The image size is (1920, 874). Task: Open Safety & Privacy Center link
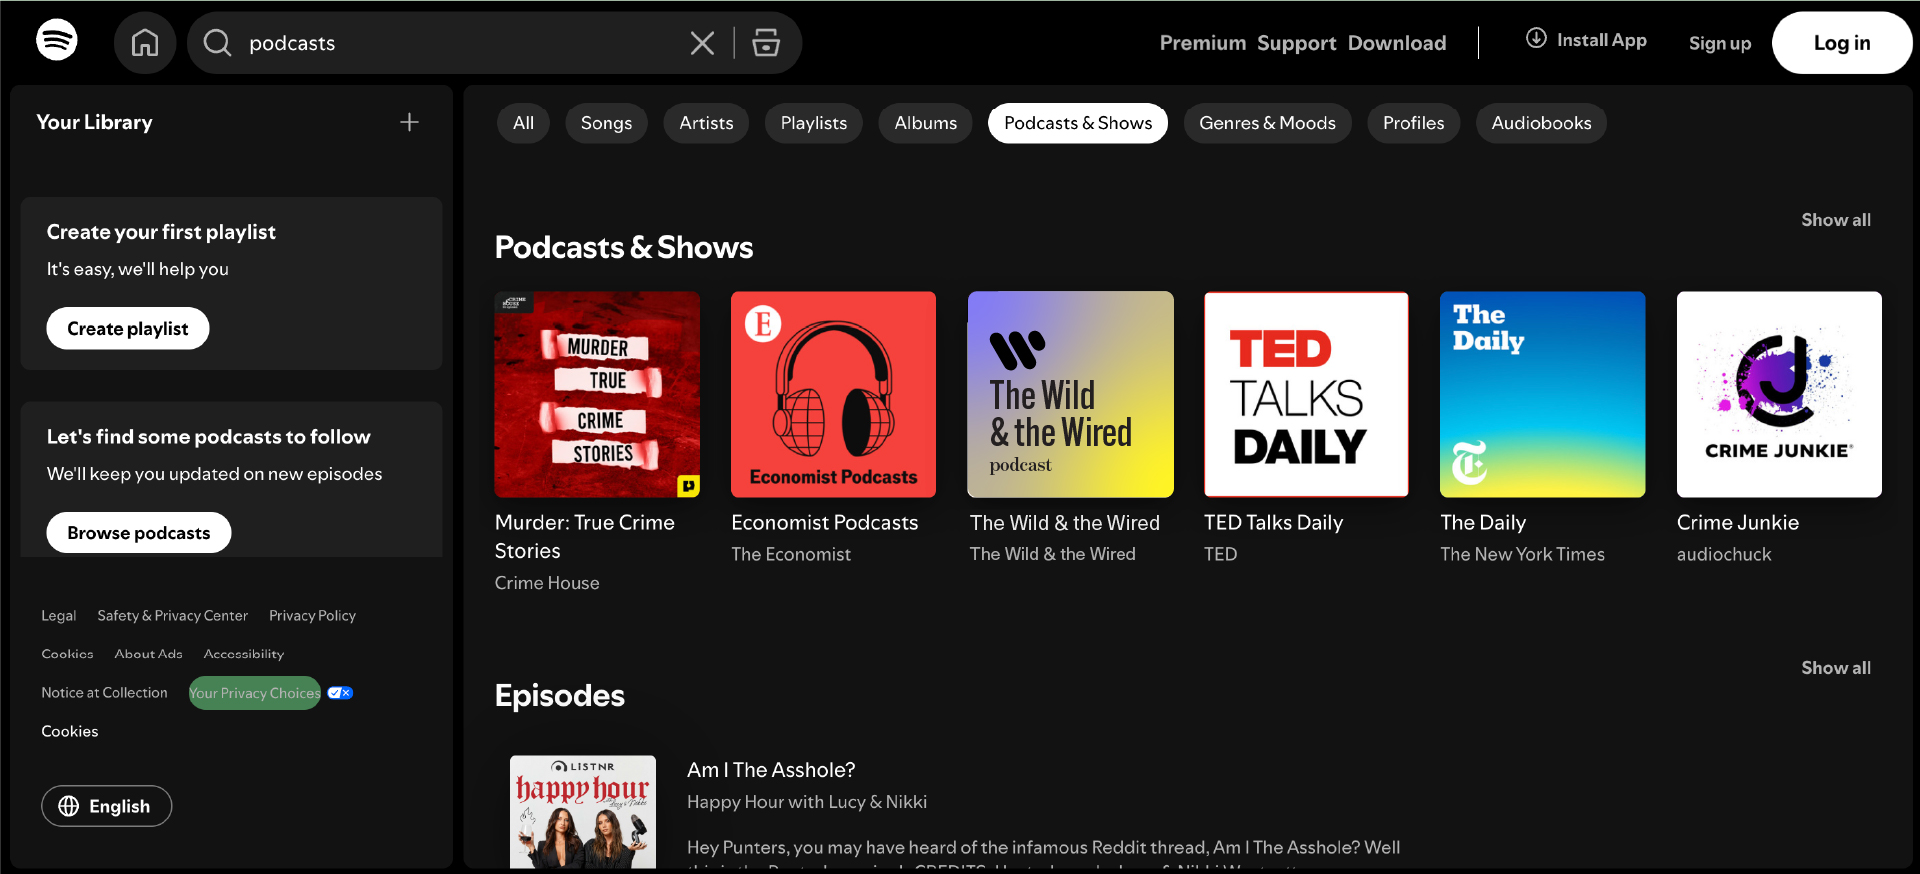[x=172, y=616]
